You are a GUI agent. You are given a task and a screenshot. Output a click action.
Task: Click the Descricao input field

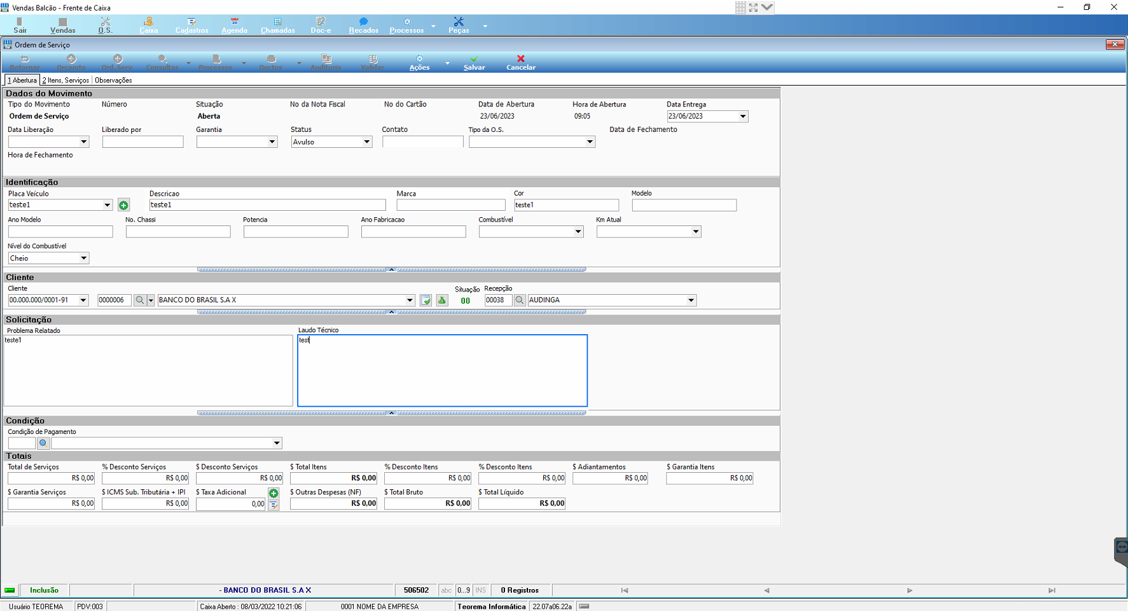click(267, 205)
